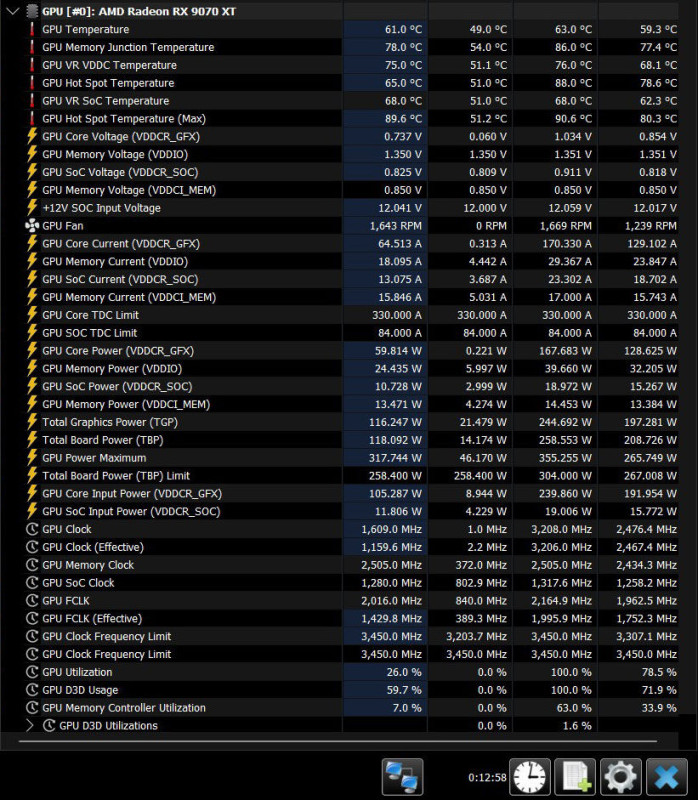Click the thermometer icon beside GPU VR VDDC Temperature
698x800 pixels.
pos(32,65)
